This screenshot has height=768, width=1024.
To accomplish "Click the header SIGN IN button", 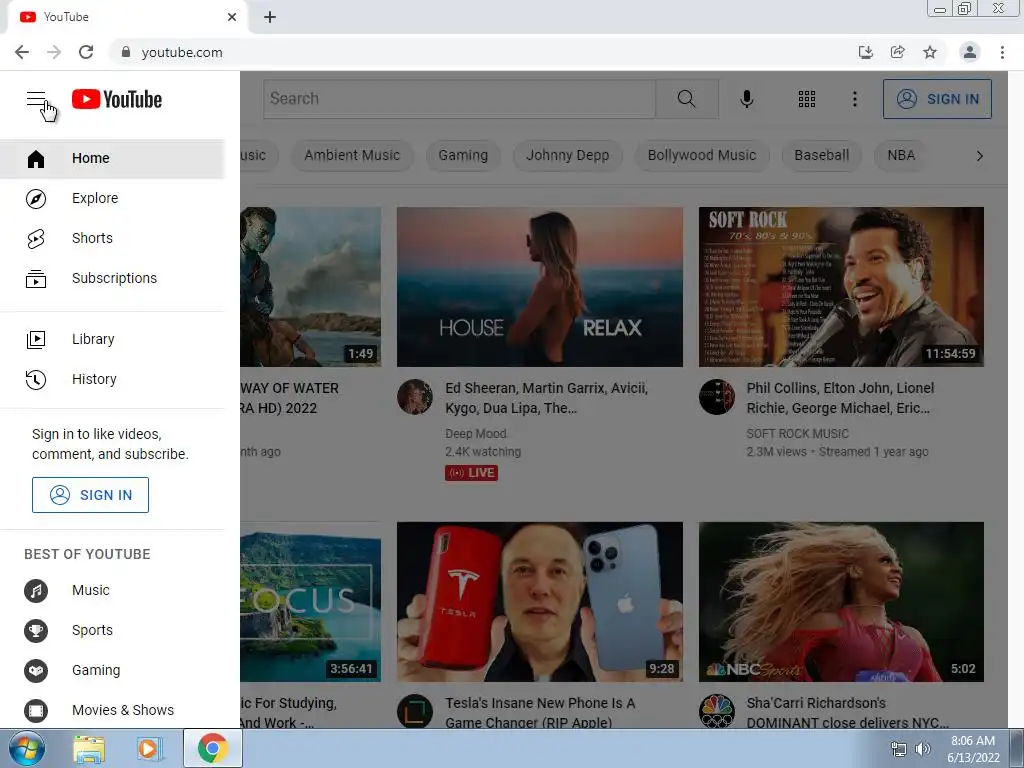I will (x=937, y=99).
